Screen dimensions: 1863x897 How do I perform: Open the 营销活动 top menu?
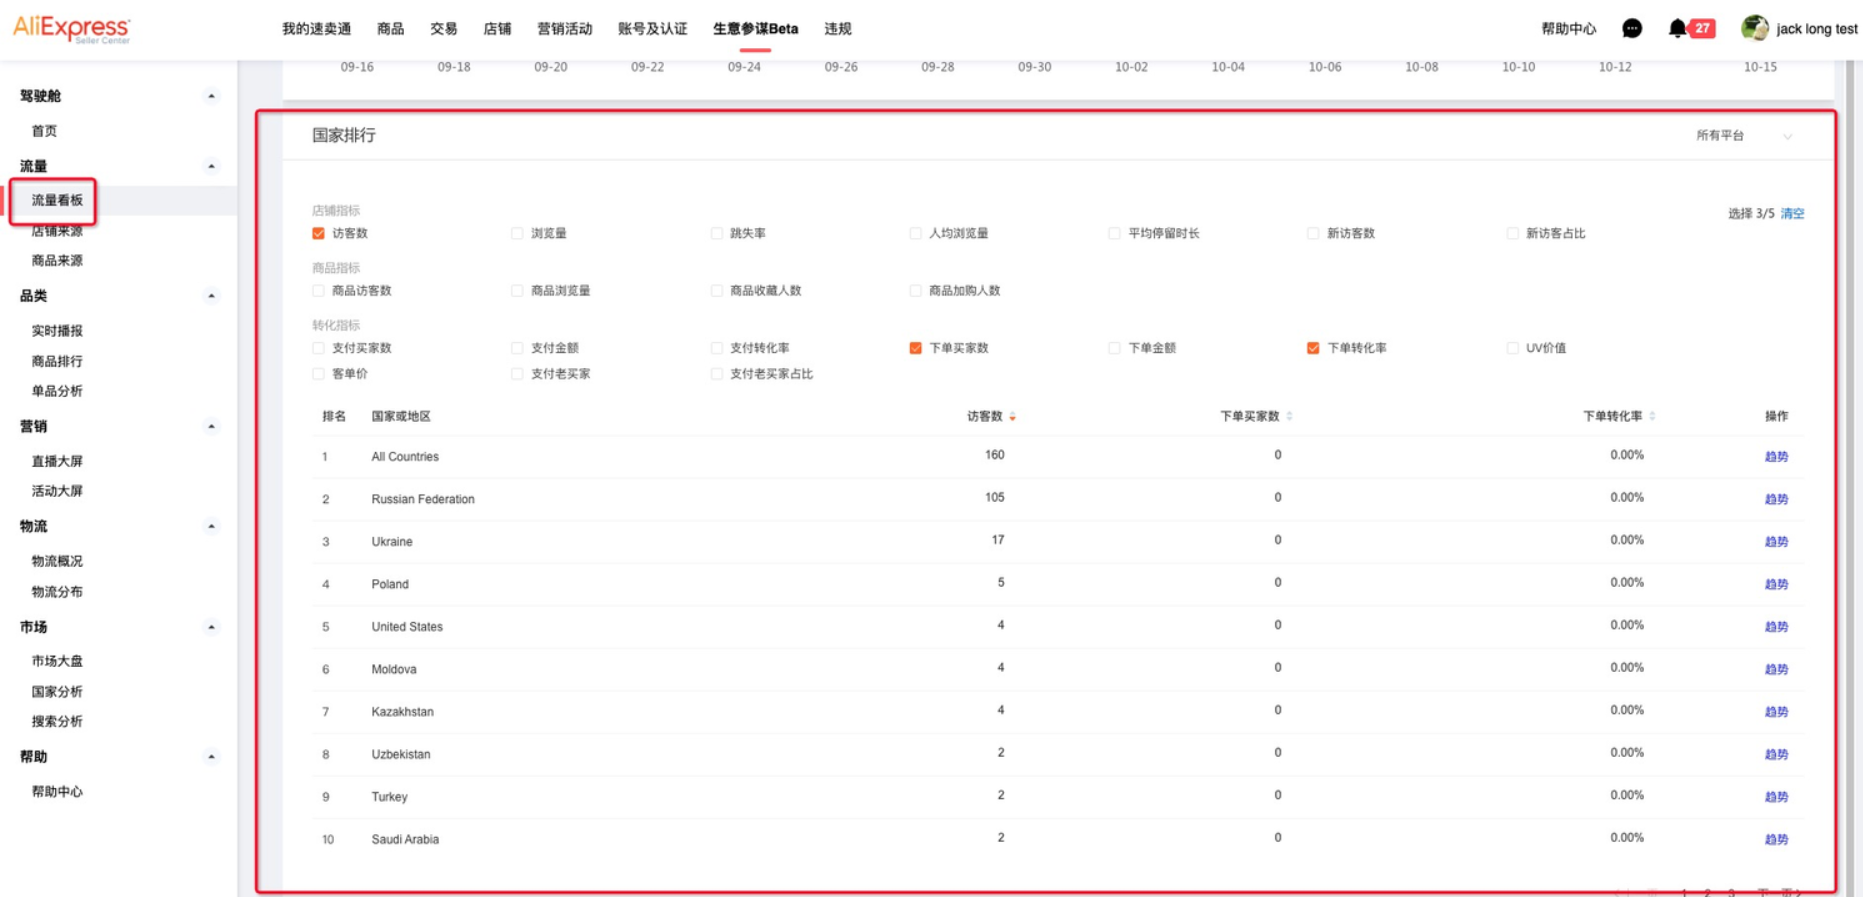564,29
